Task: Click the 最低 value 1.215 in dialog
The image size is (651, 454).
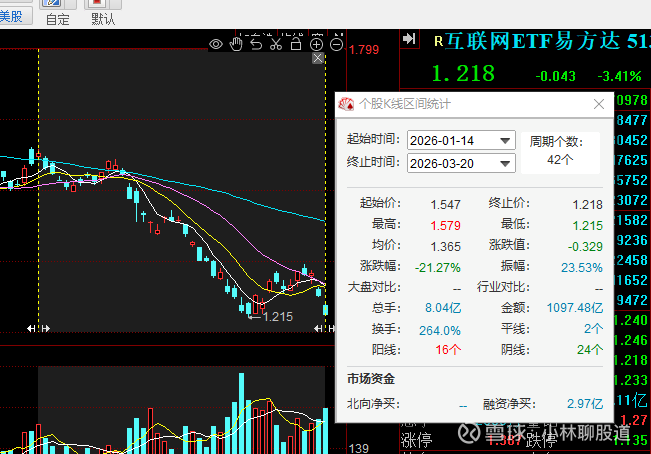Action: (x=587, y=225)
